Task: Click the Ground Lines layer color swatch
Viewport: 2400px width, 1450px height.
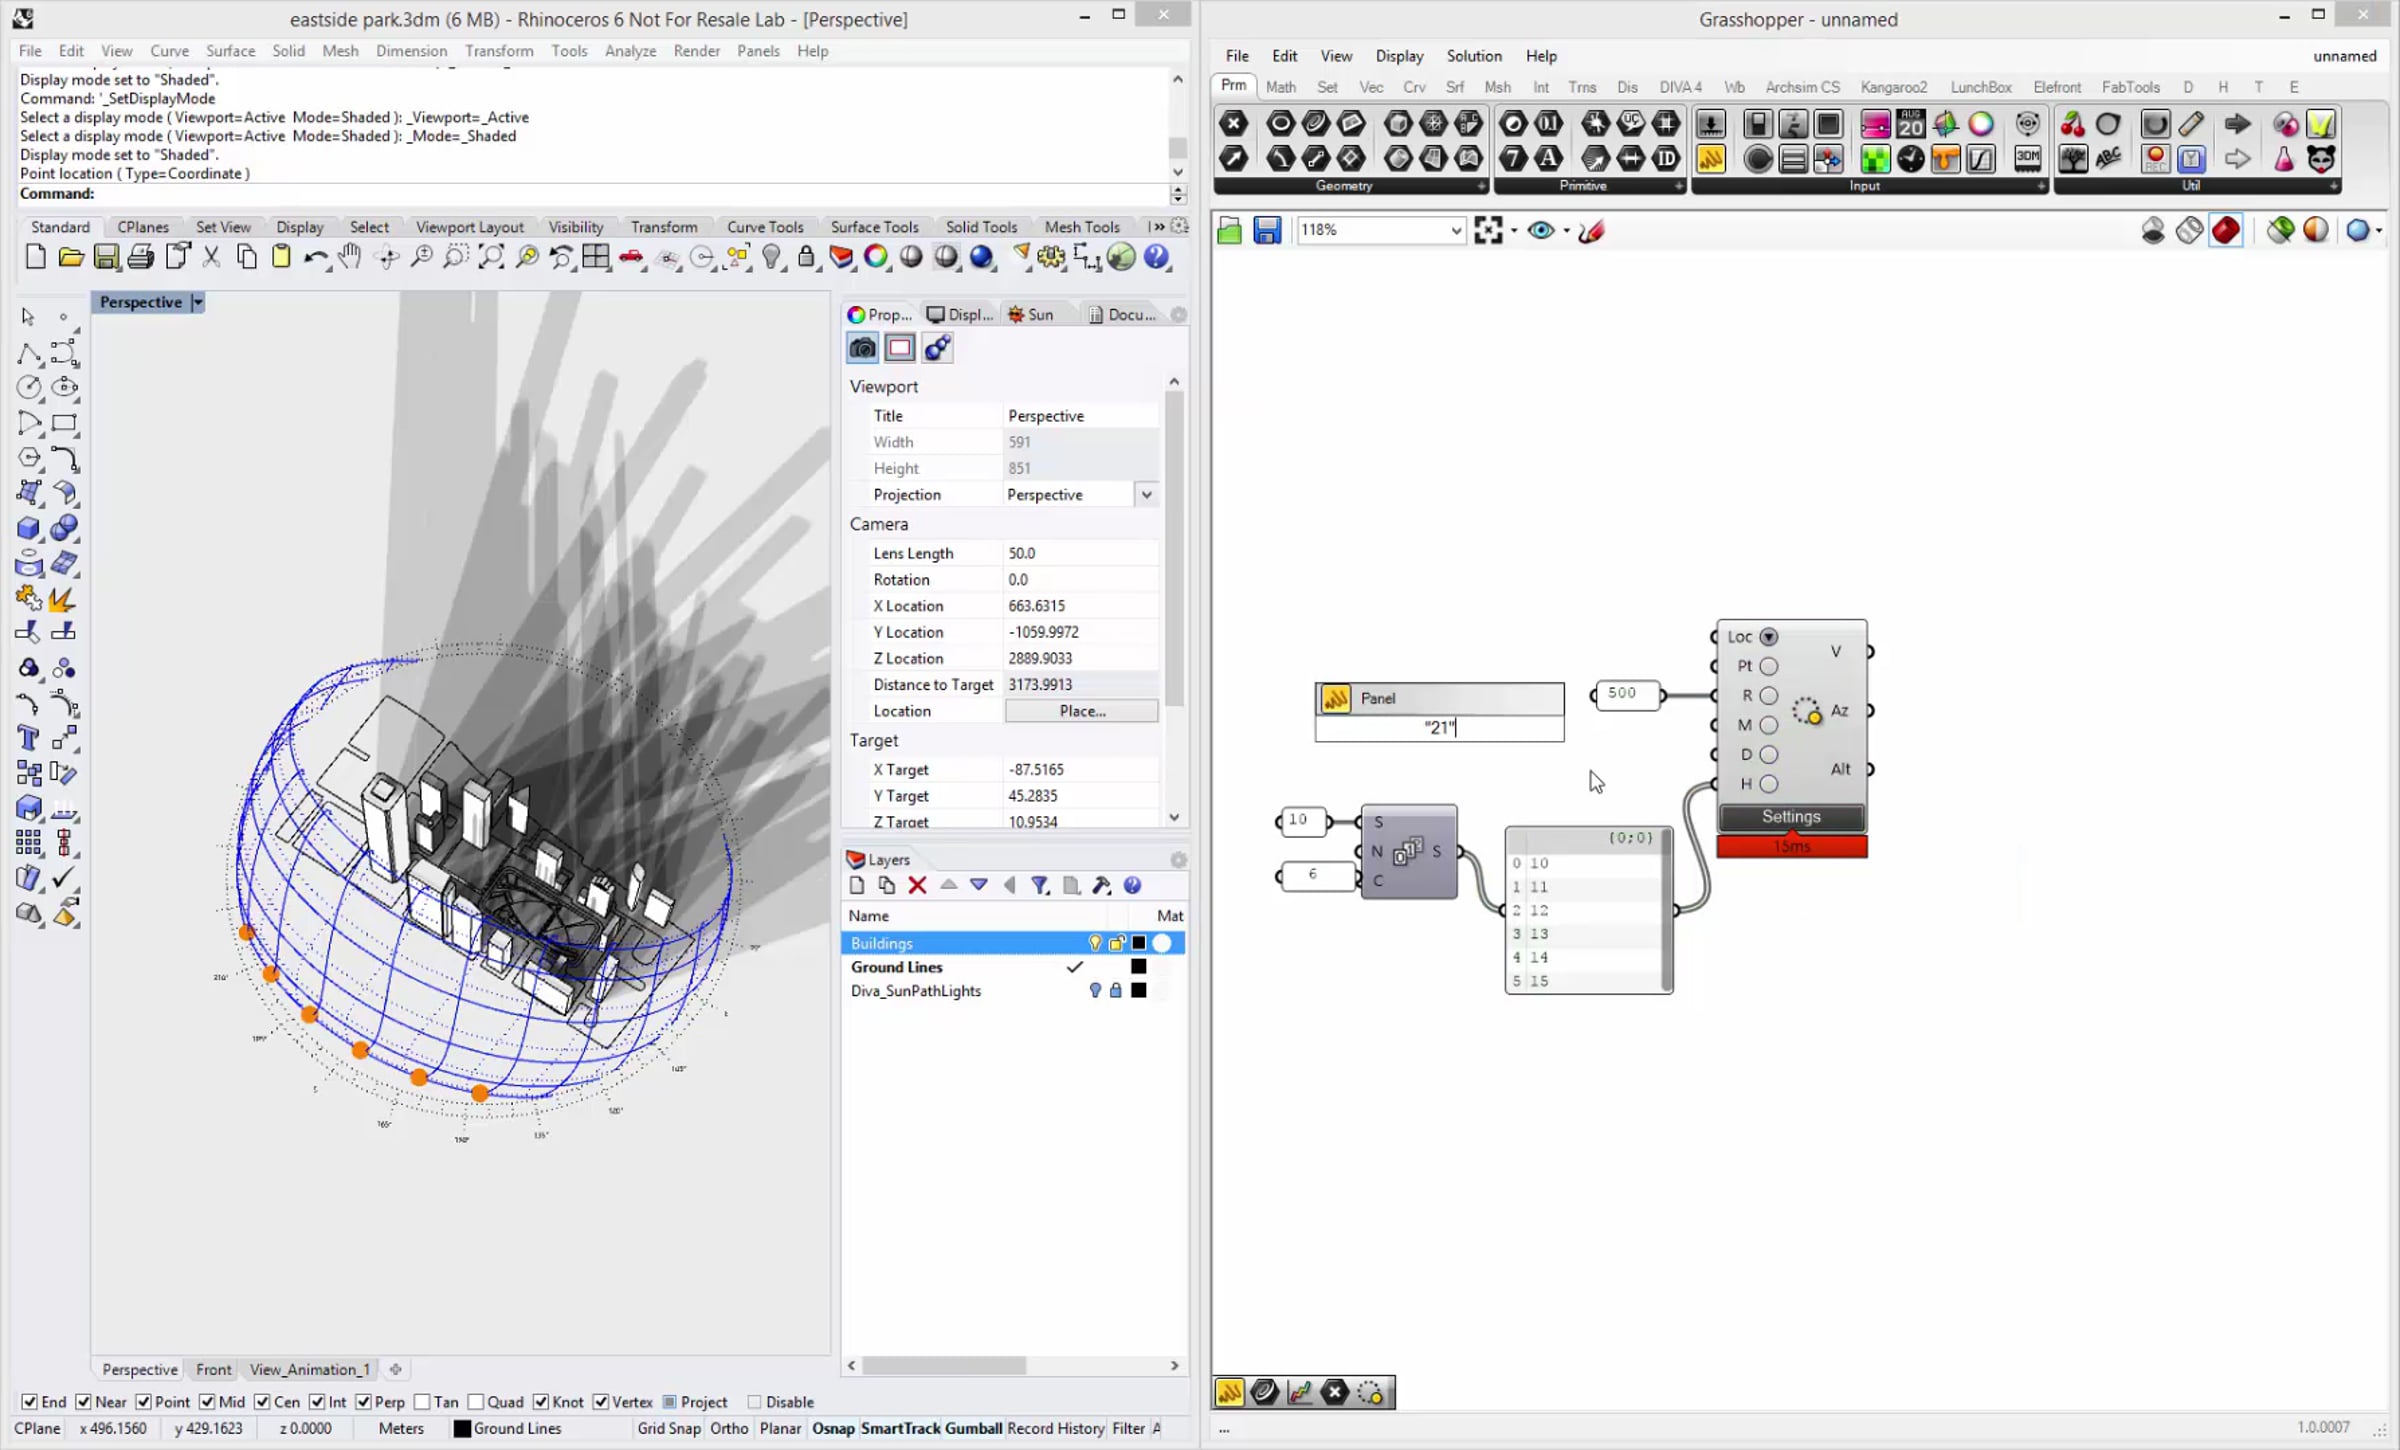Action: (x=1138, y=967)
